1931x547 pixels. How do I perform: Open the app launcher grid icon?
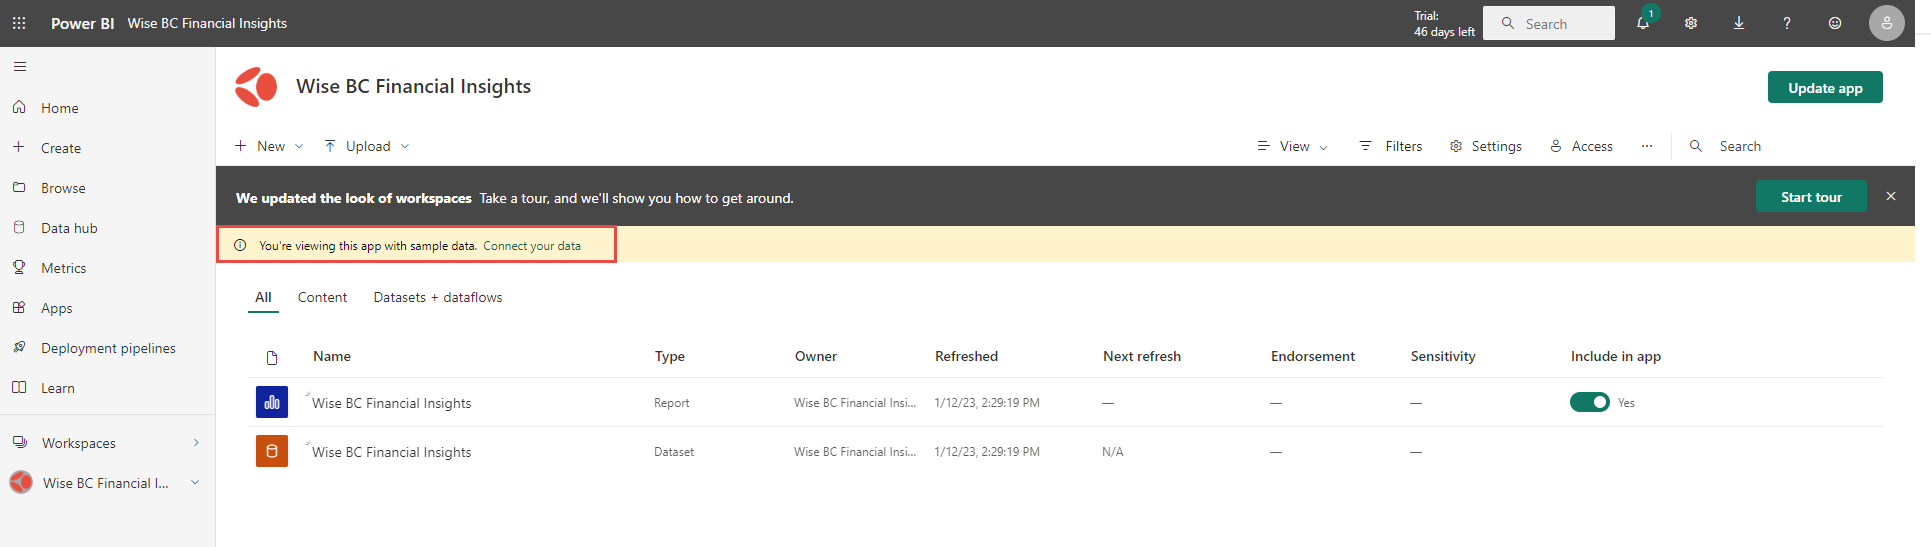(x=19, y=23)
